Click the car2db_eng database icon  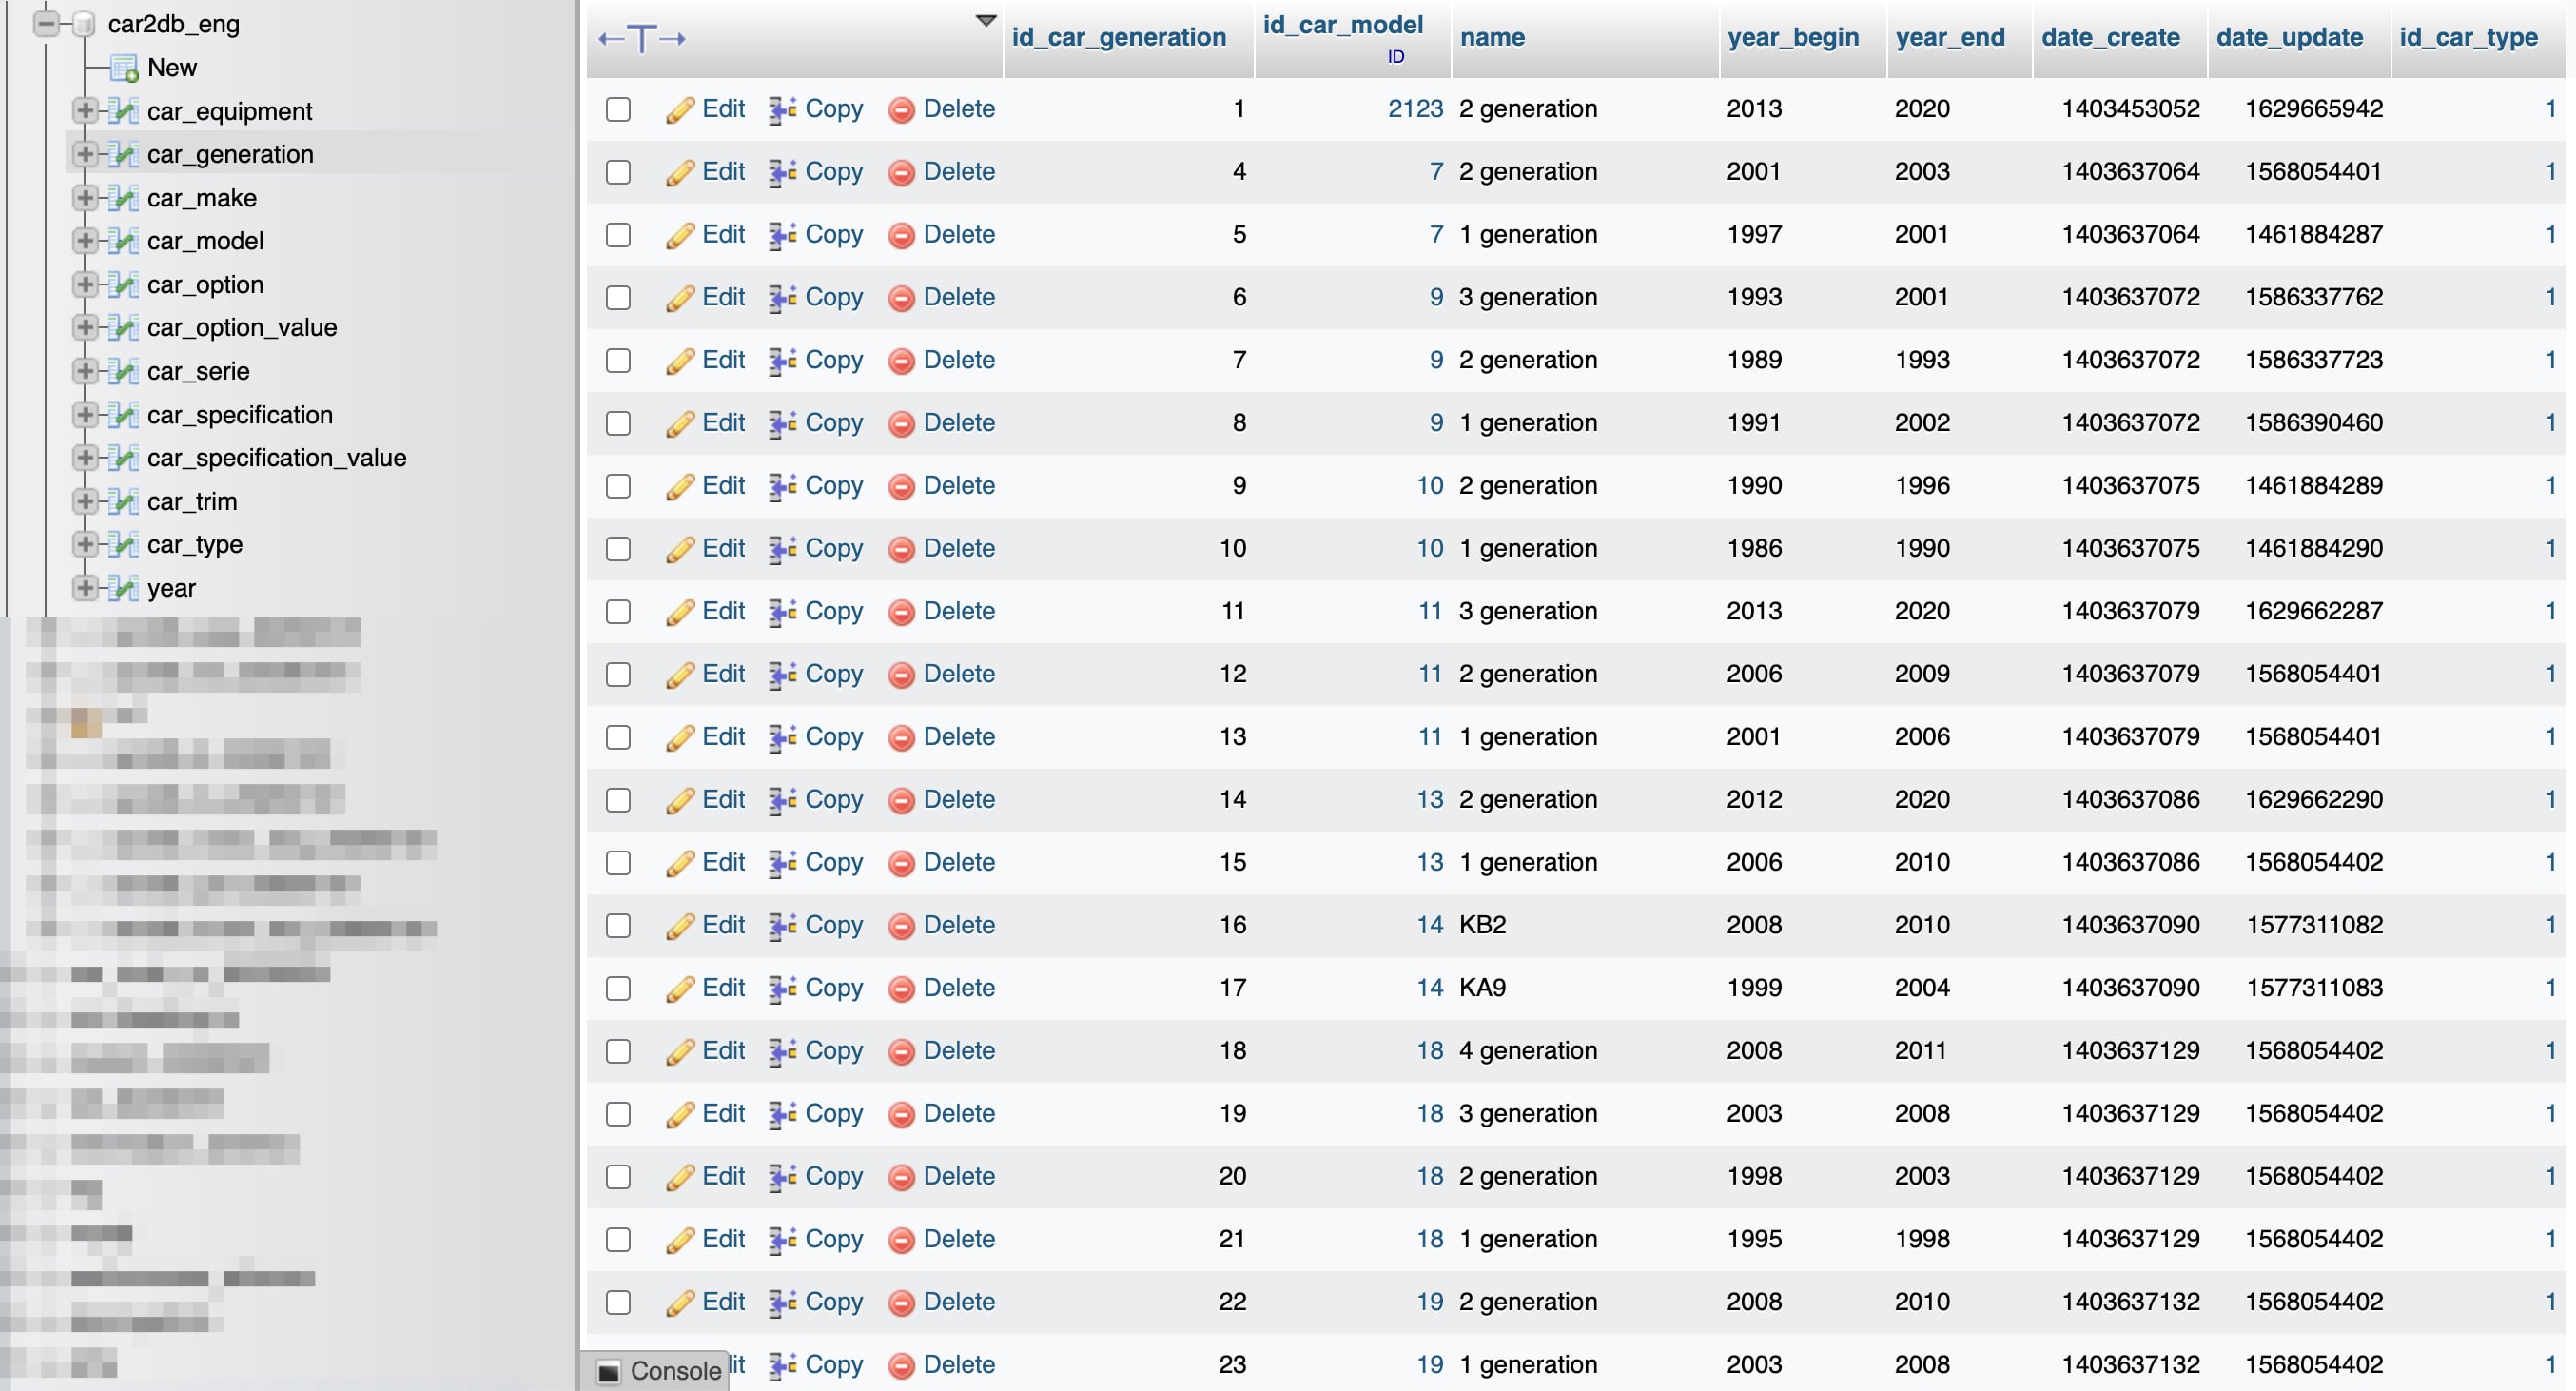click(x=86, y=24)
